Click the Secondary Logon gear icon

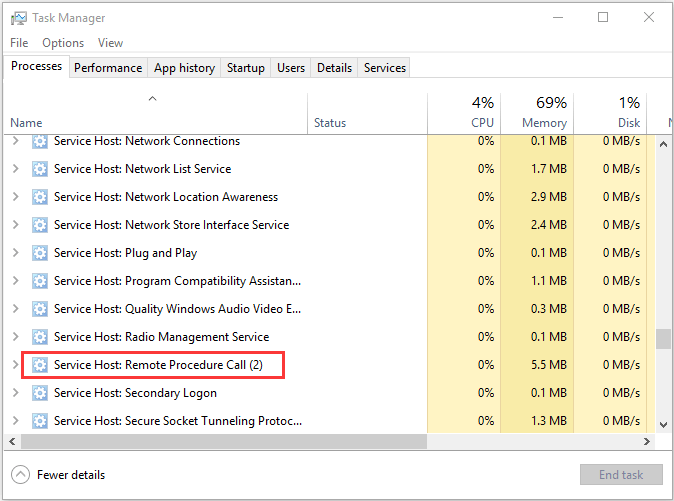click(x=40, y=393)
